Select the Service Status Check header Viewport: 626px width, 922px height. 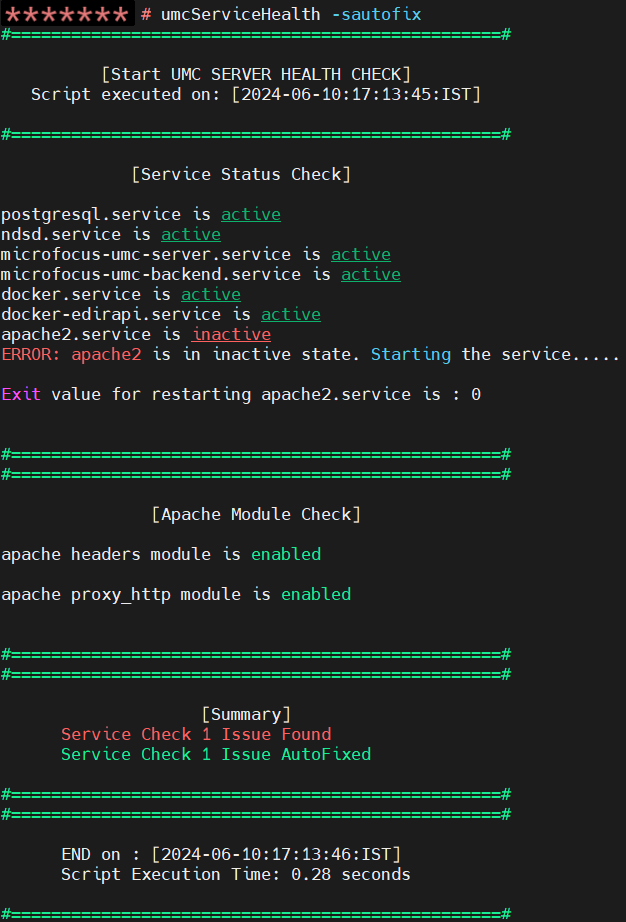coord(241,174)
